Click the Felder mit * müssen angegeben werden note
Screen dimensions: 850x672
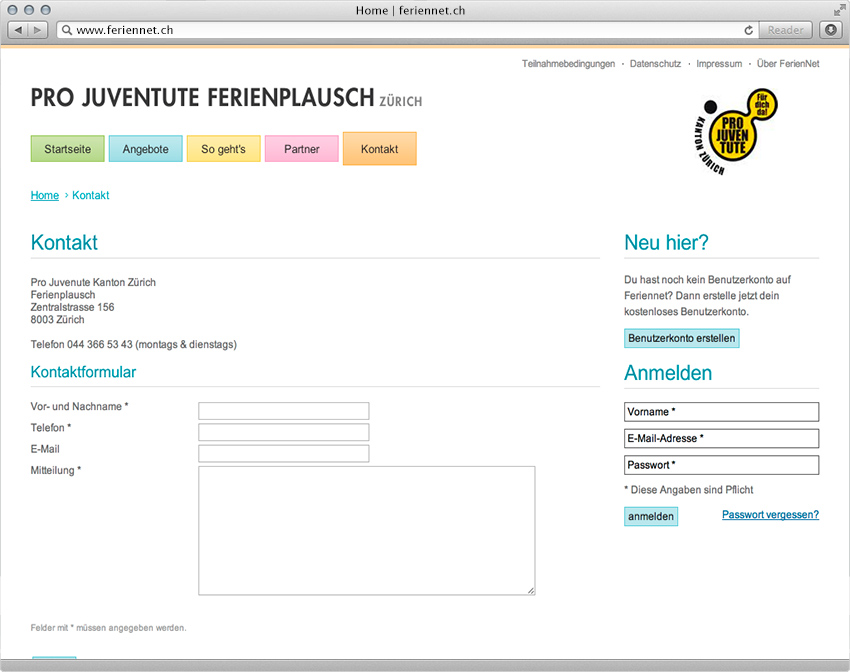click(x=108, y=628)
